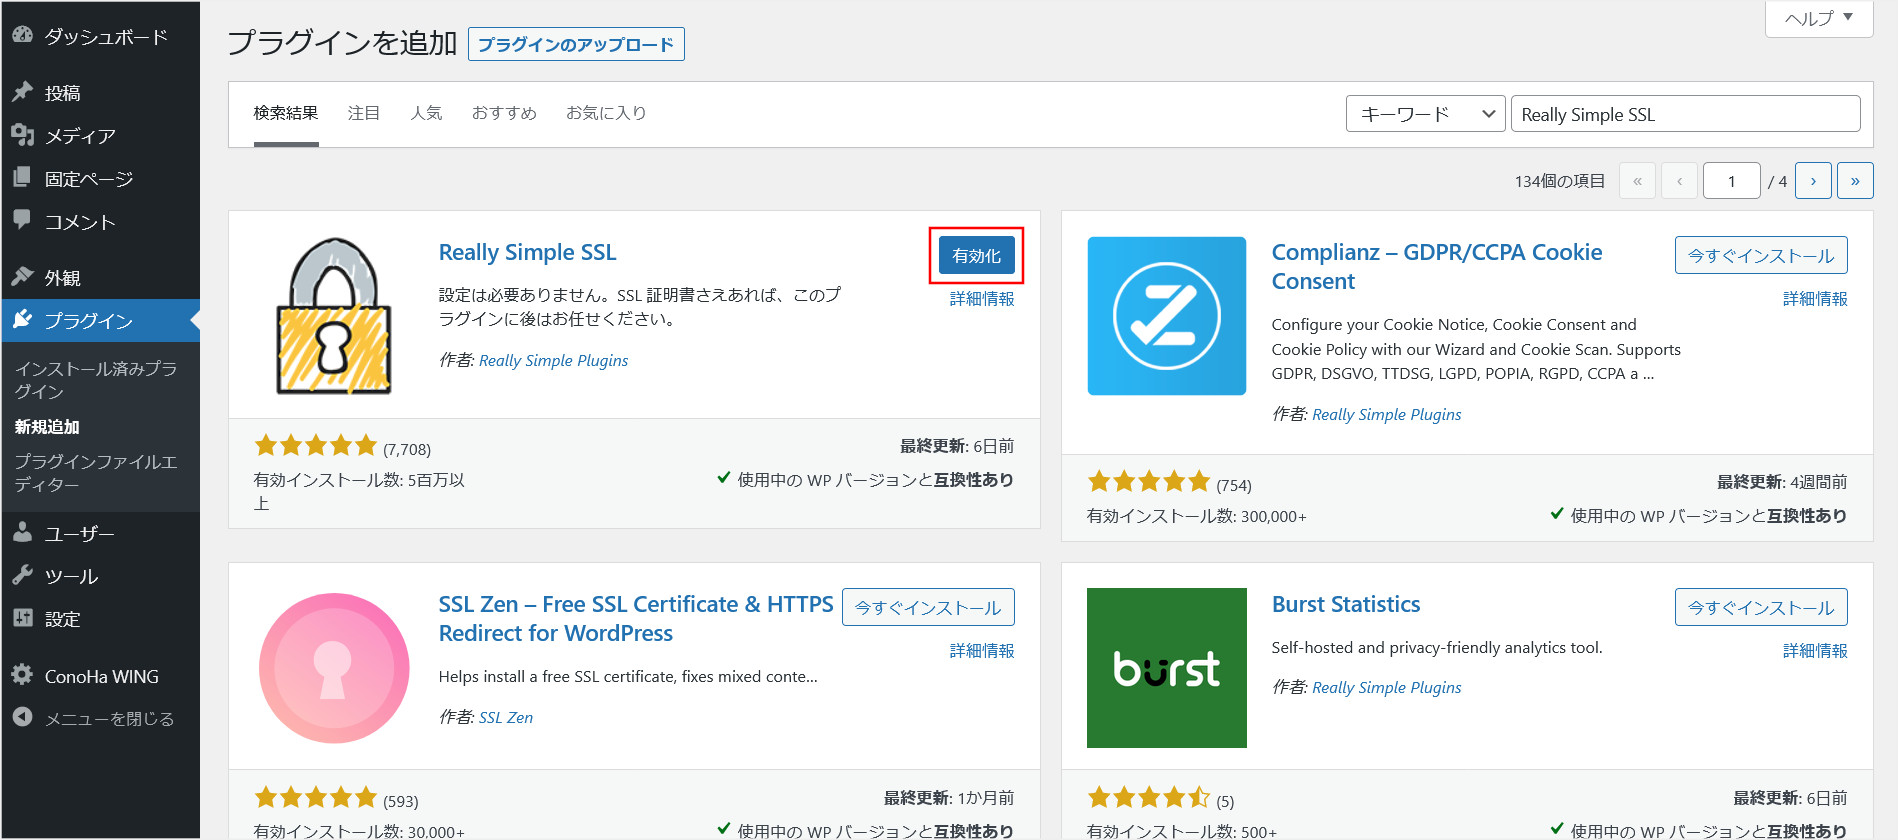Image resolution: width=1898 pixels, height=840 pixels.
Task: Switch to the お気に入り tab
Action: [x=606, y=113]
